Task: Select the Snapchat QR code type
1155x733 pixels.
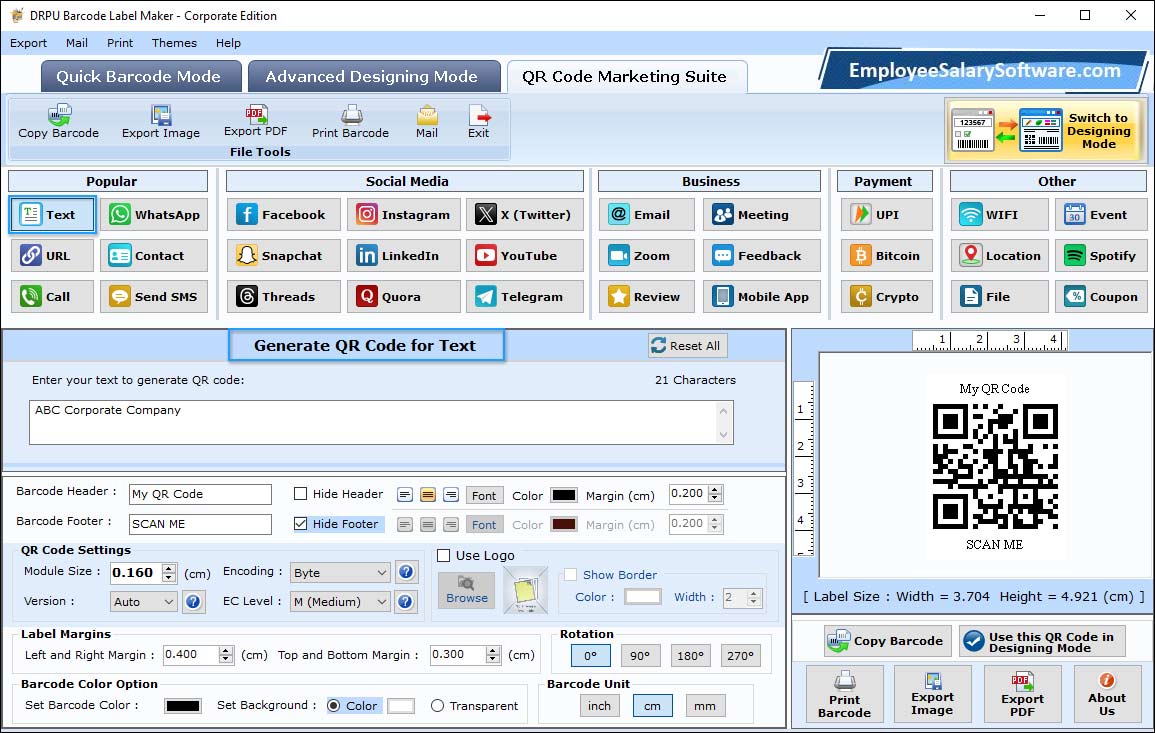Action: coord(284,256)
